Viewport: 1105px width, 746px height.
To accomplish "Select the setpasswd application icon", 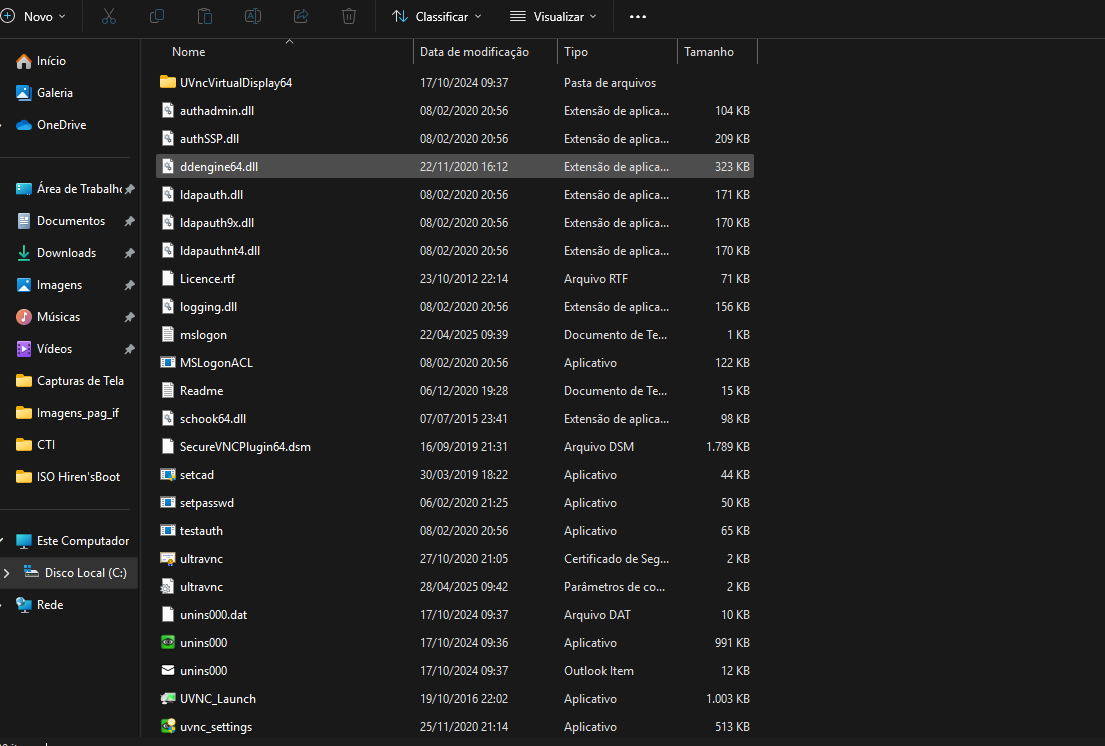I will tap(168, 503).
